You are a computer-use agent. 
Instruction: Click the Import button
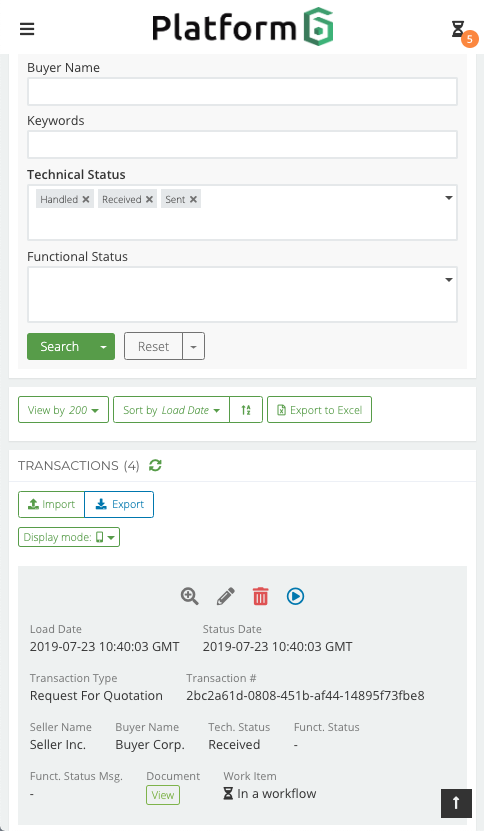click(x=51, y=505)
